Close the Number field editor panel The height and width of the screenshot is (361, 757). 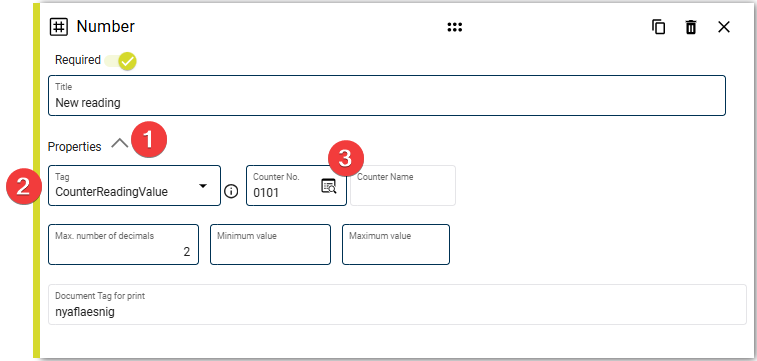[x=724, y=27]
